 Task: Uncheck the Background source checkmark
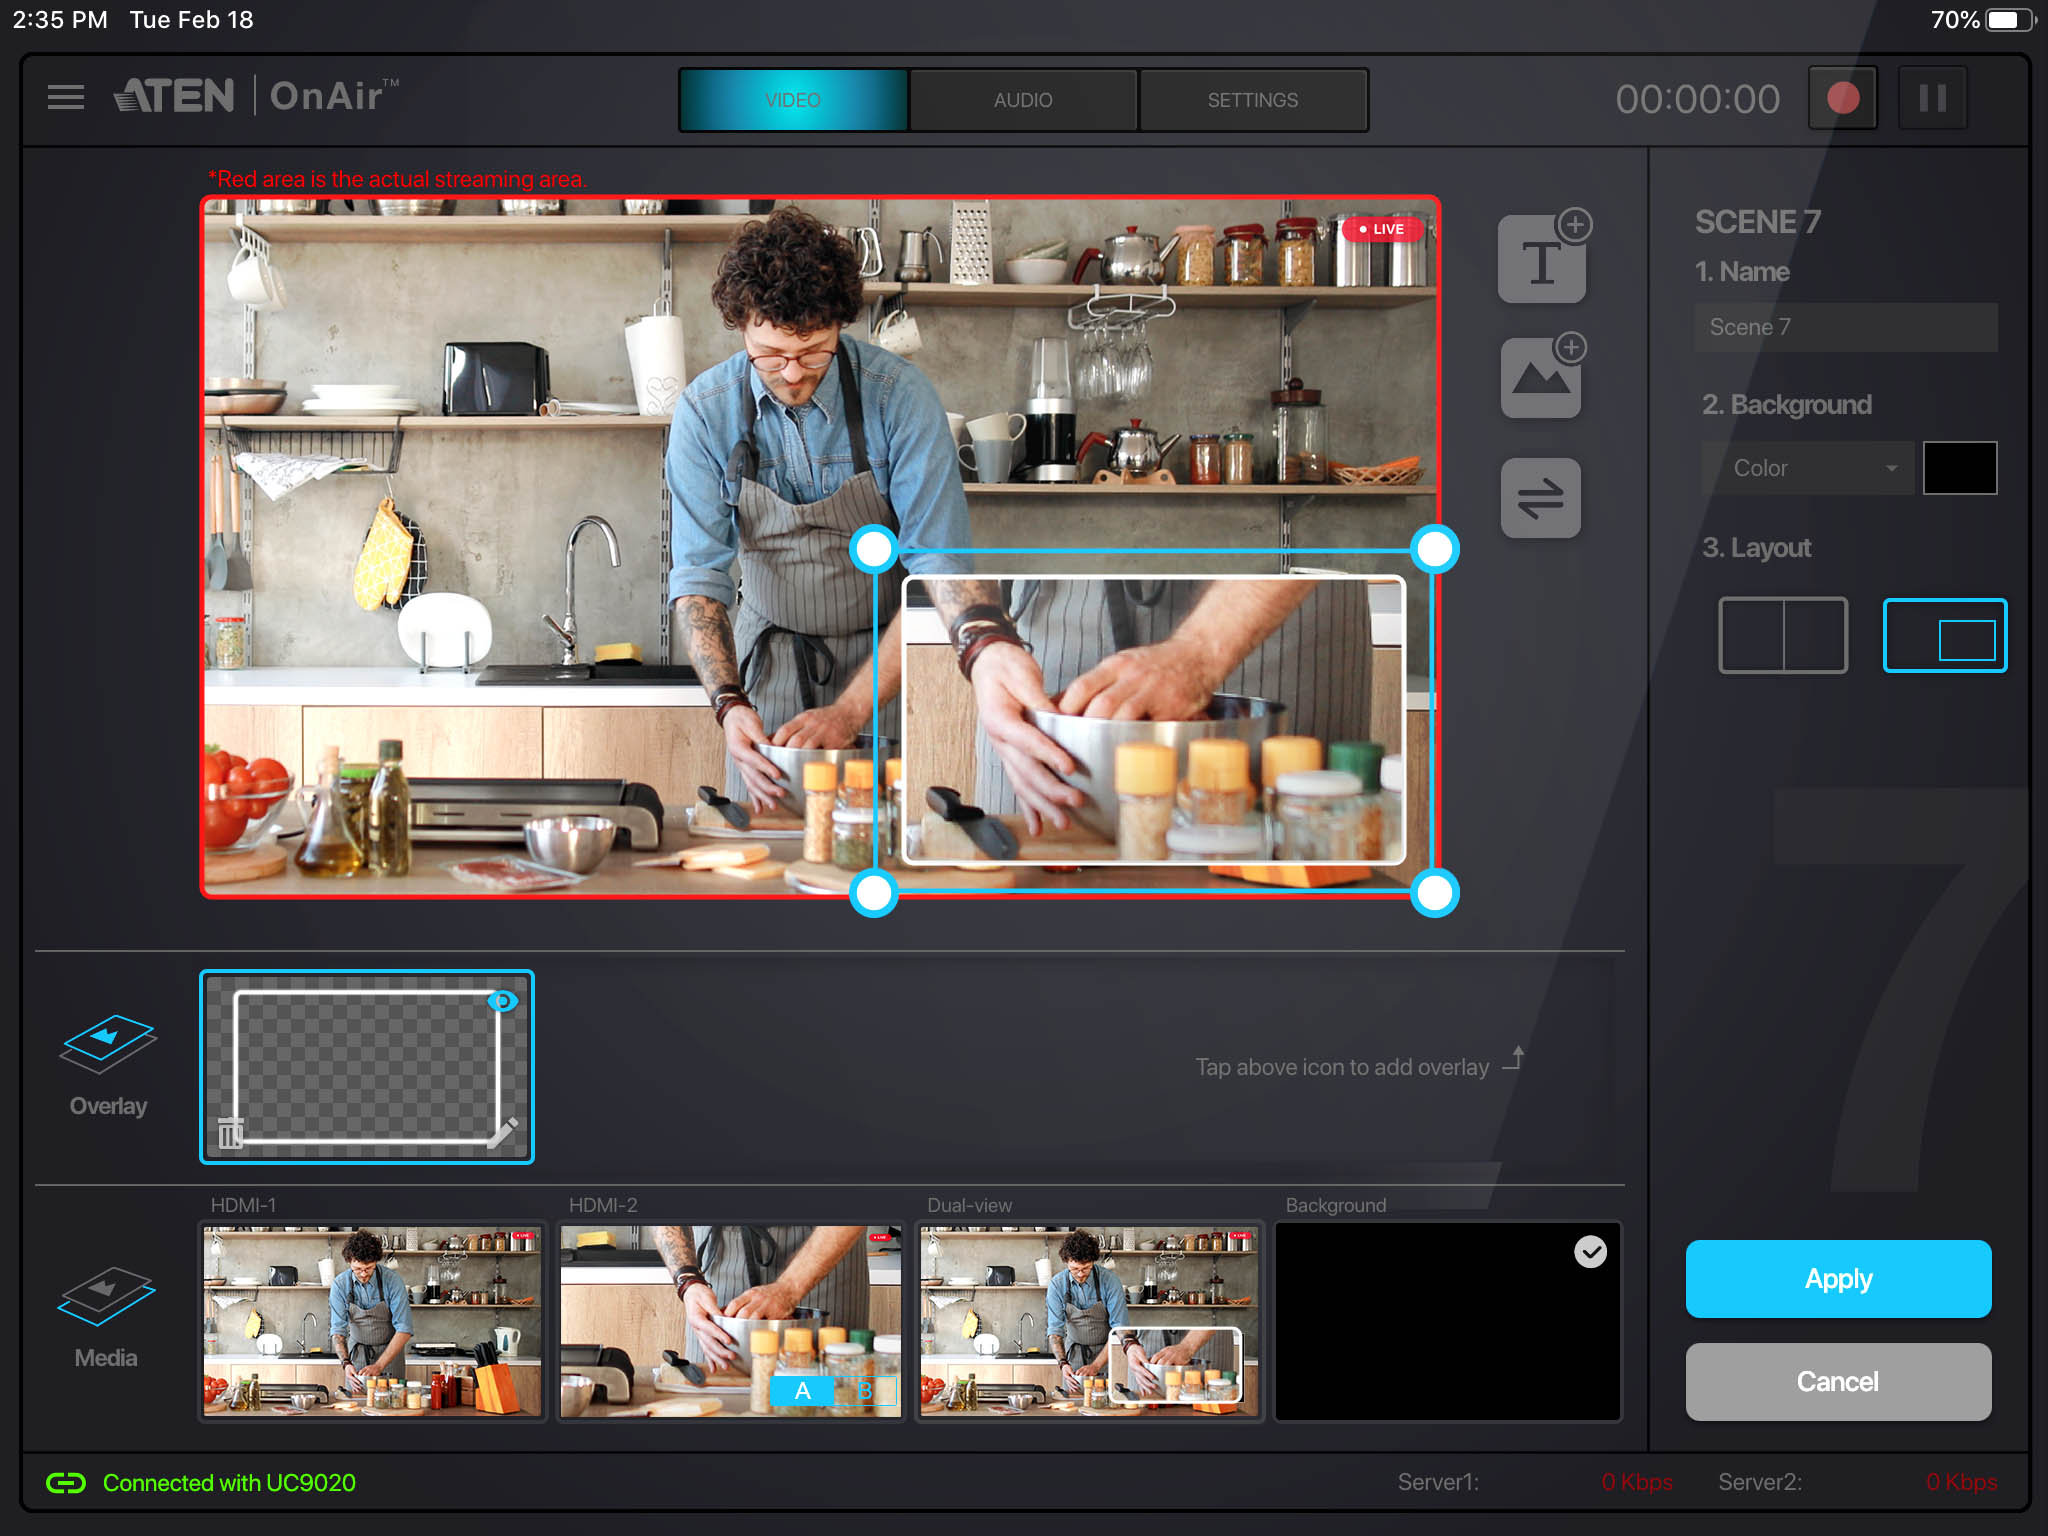click(1590, 1251)
